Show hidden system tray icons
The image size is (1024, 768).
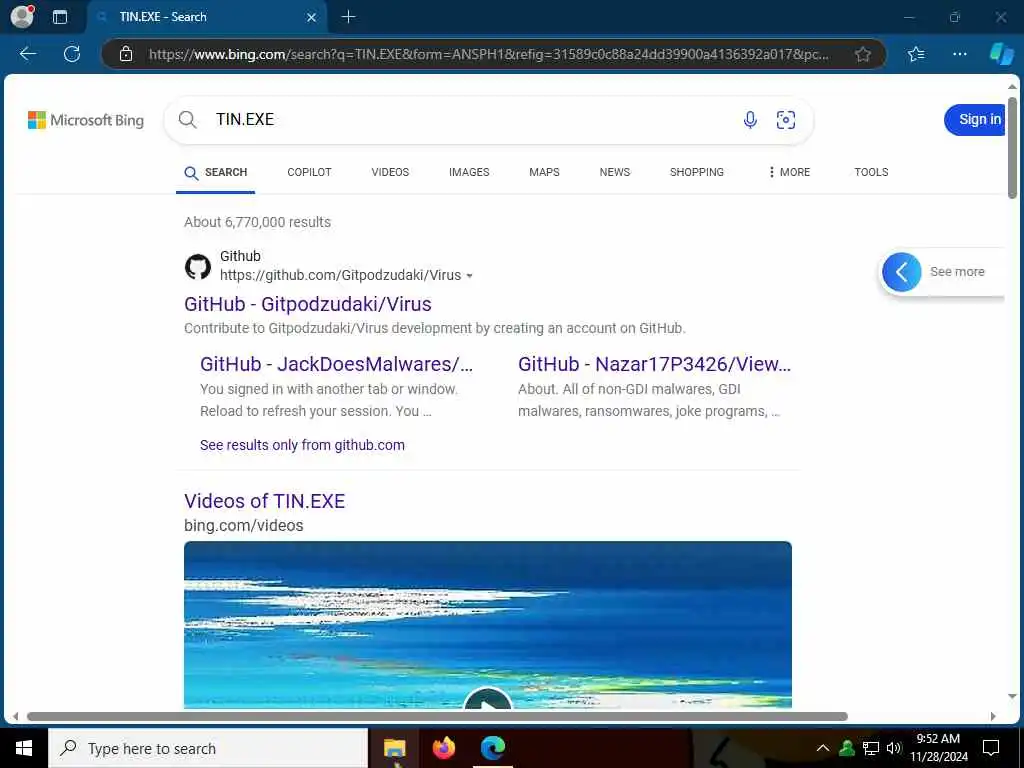click(823, 748)
